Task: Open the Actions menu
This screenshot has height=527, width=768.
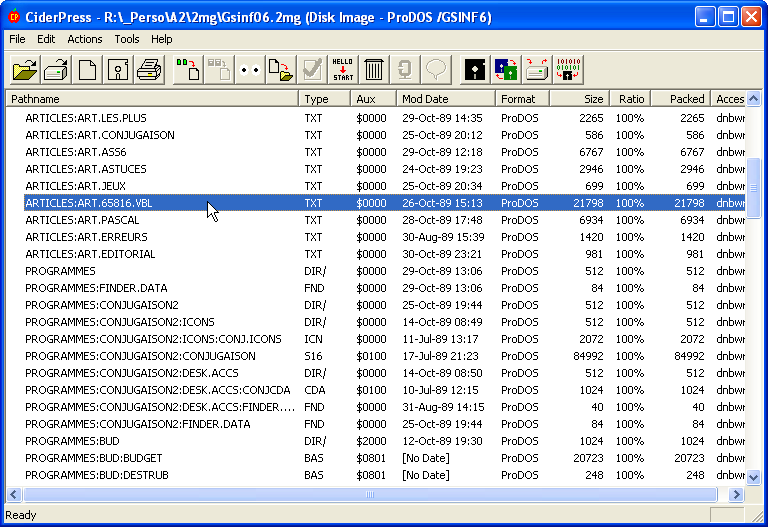Action: pos(85,39)
